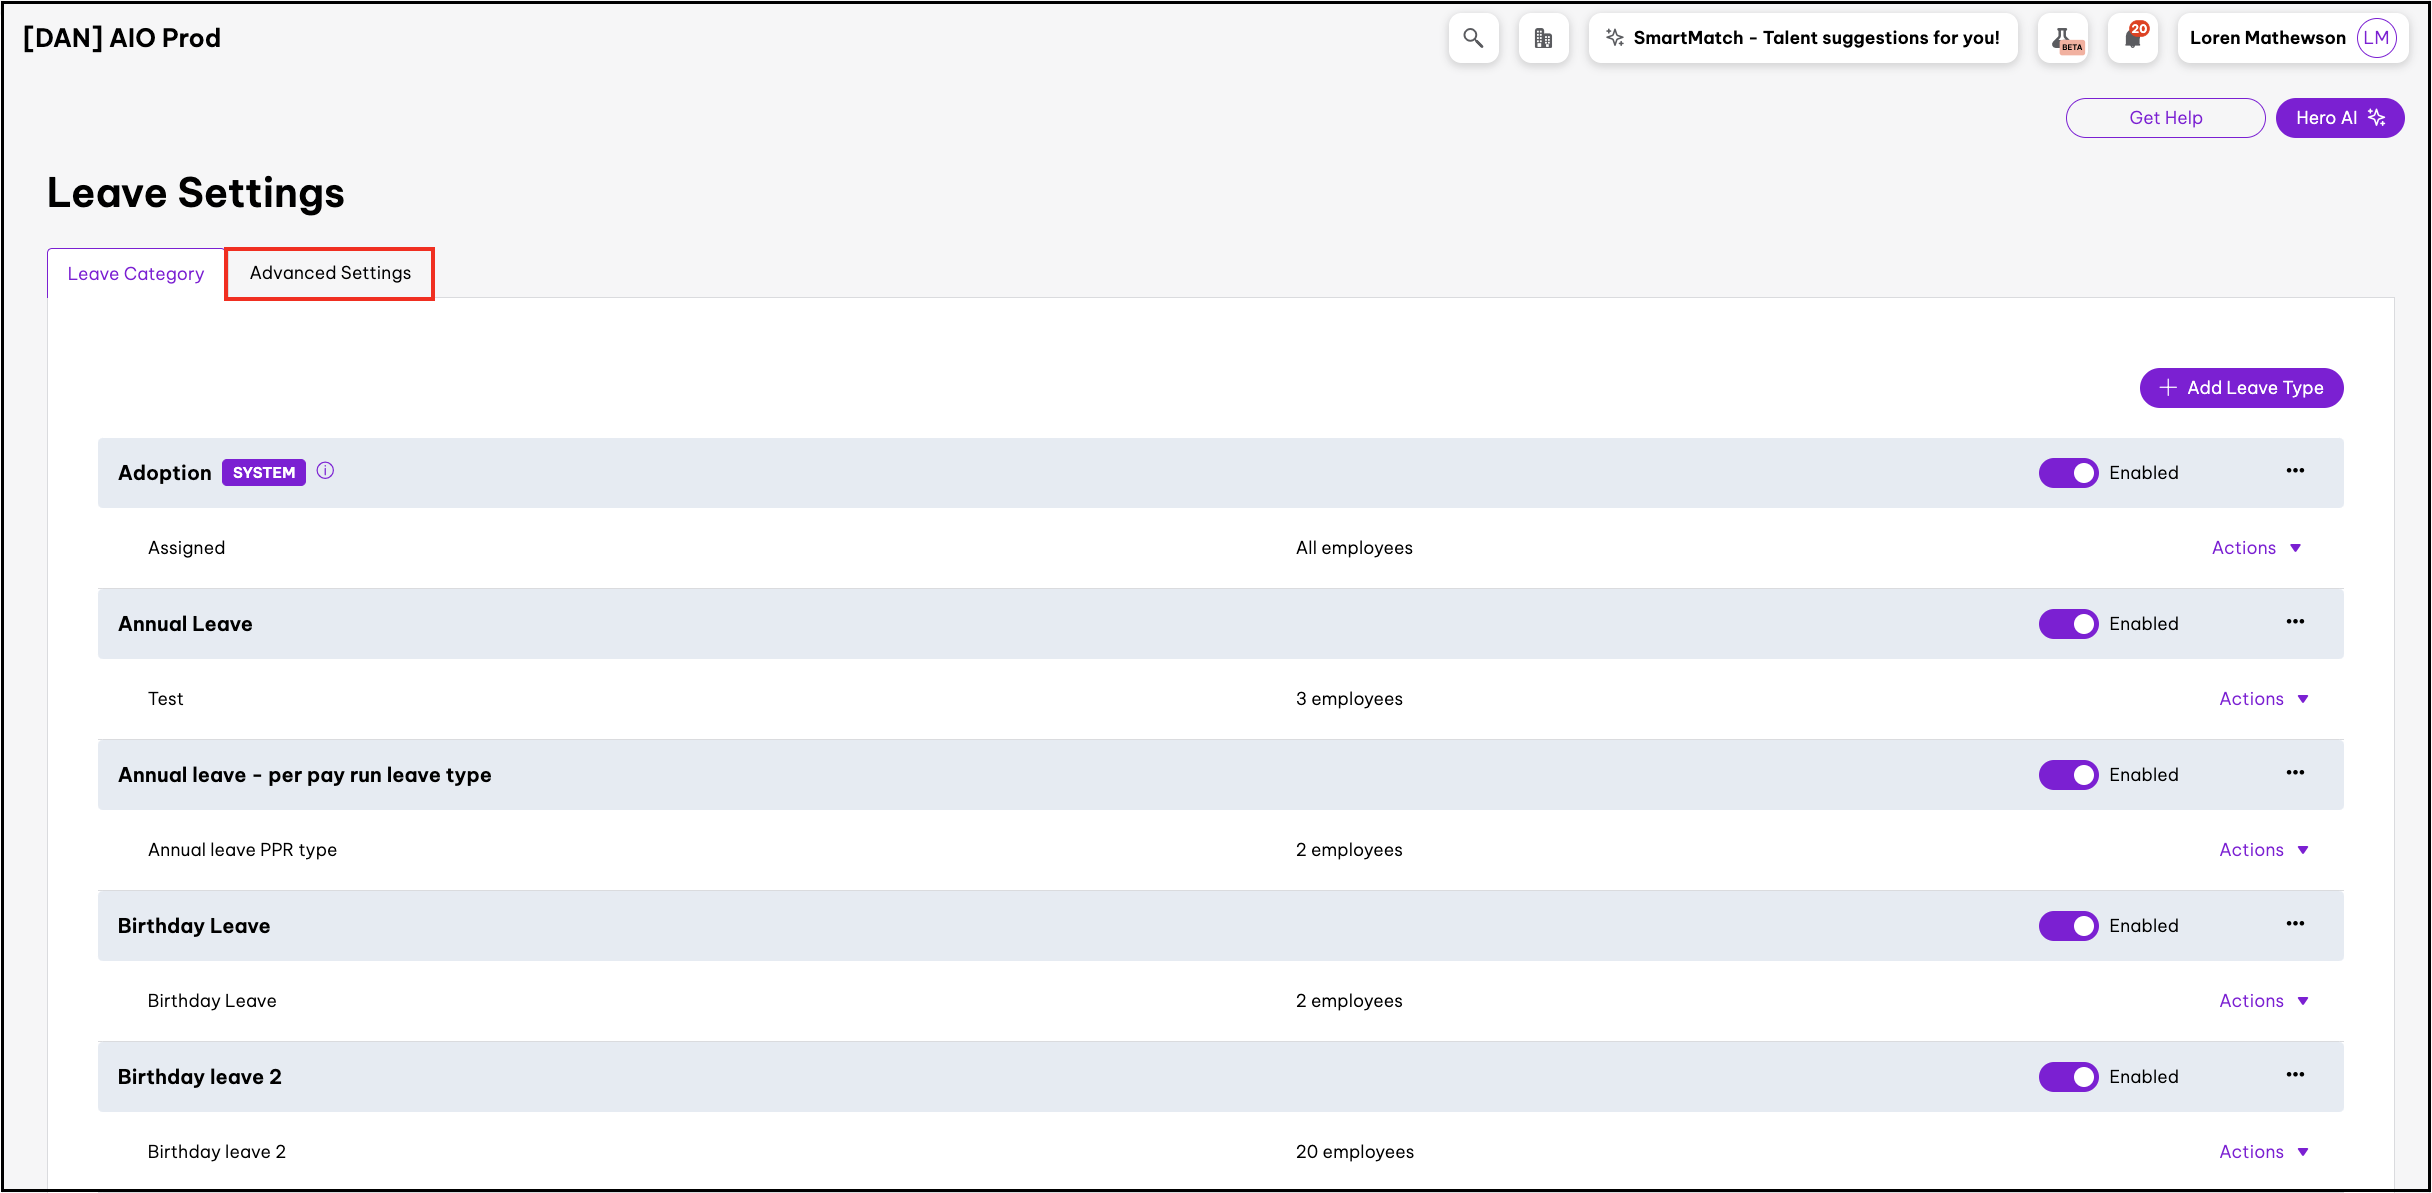
Task: Open Actions dropdown for Annual leave PPR type
Action: [x=2263, y=850]
